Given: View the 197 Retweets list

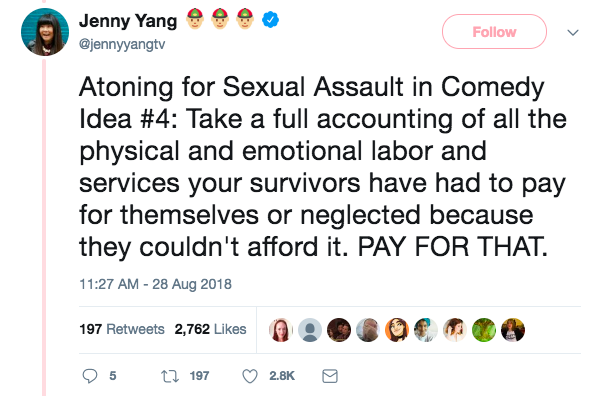Looking at the screenshot, I should pyautogui.click(x=122, y=329).
